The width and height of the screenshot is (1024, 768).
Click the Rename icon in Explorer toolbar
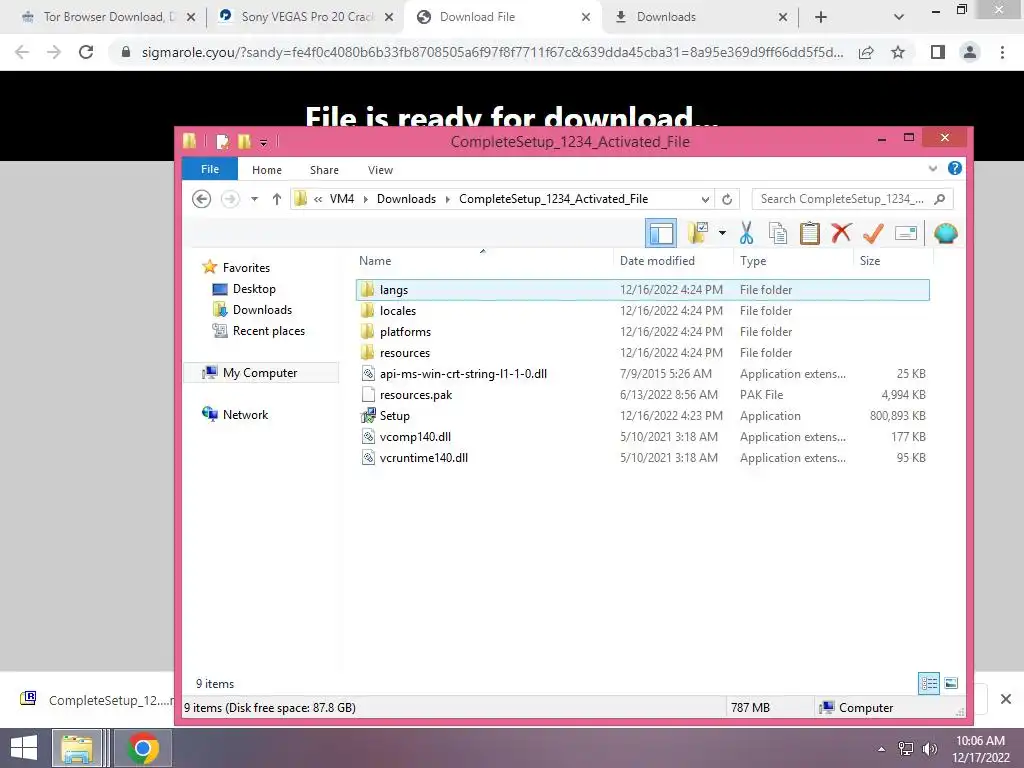[905, 233]
